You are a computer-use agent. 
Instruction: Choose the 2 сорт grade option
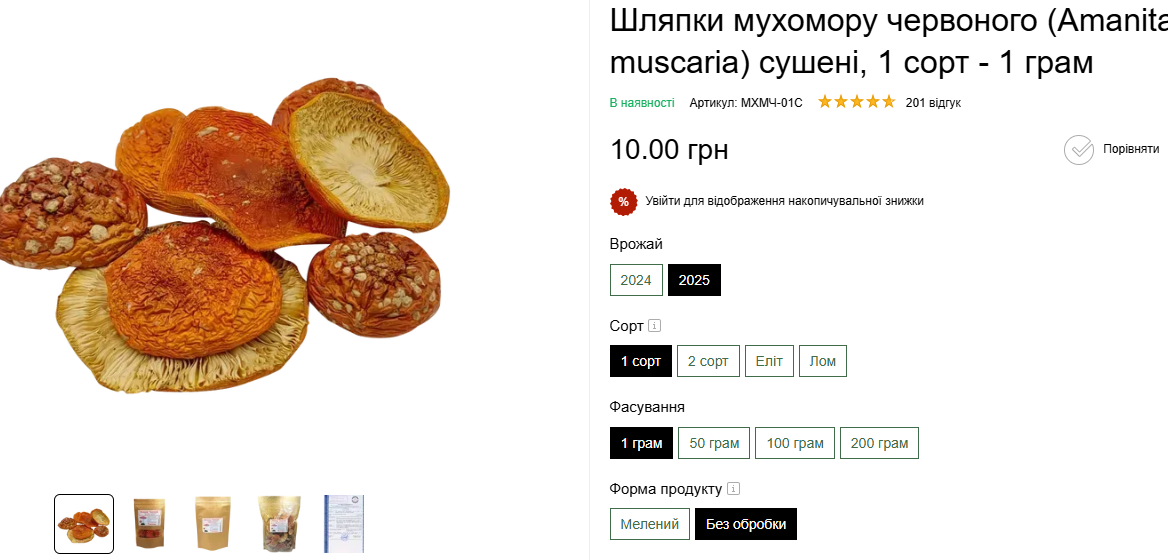(x=708, y=361)
